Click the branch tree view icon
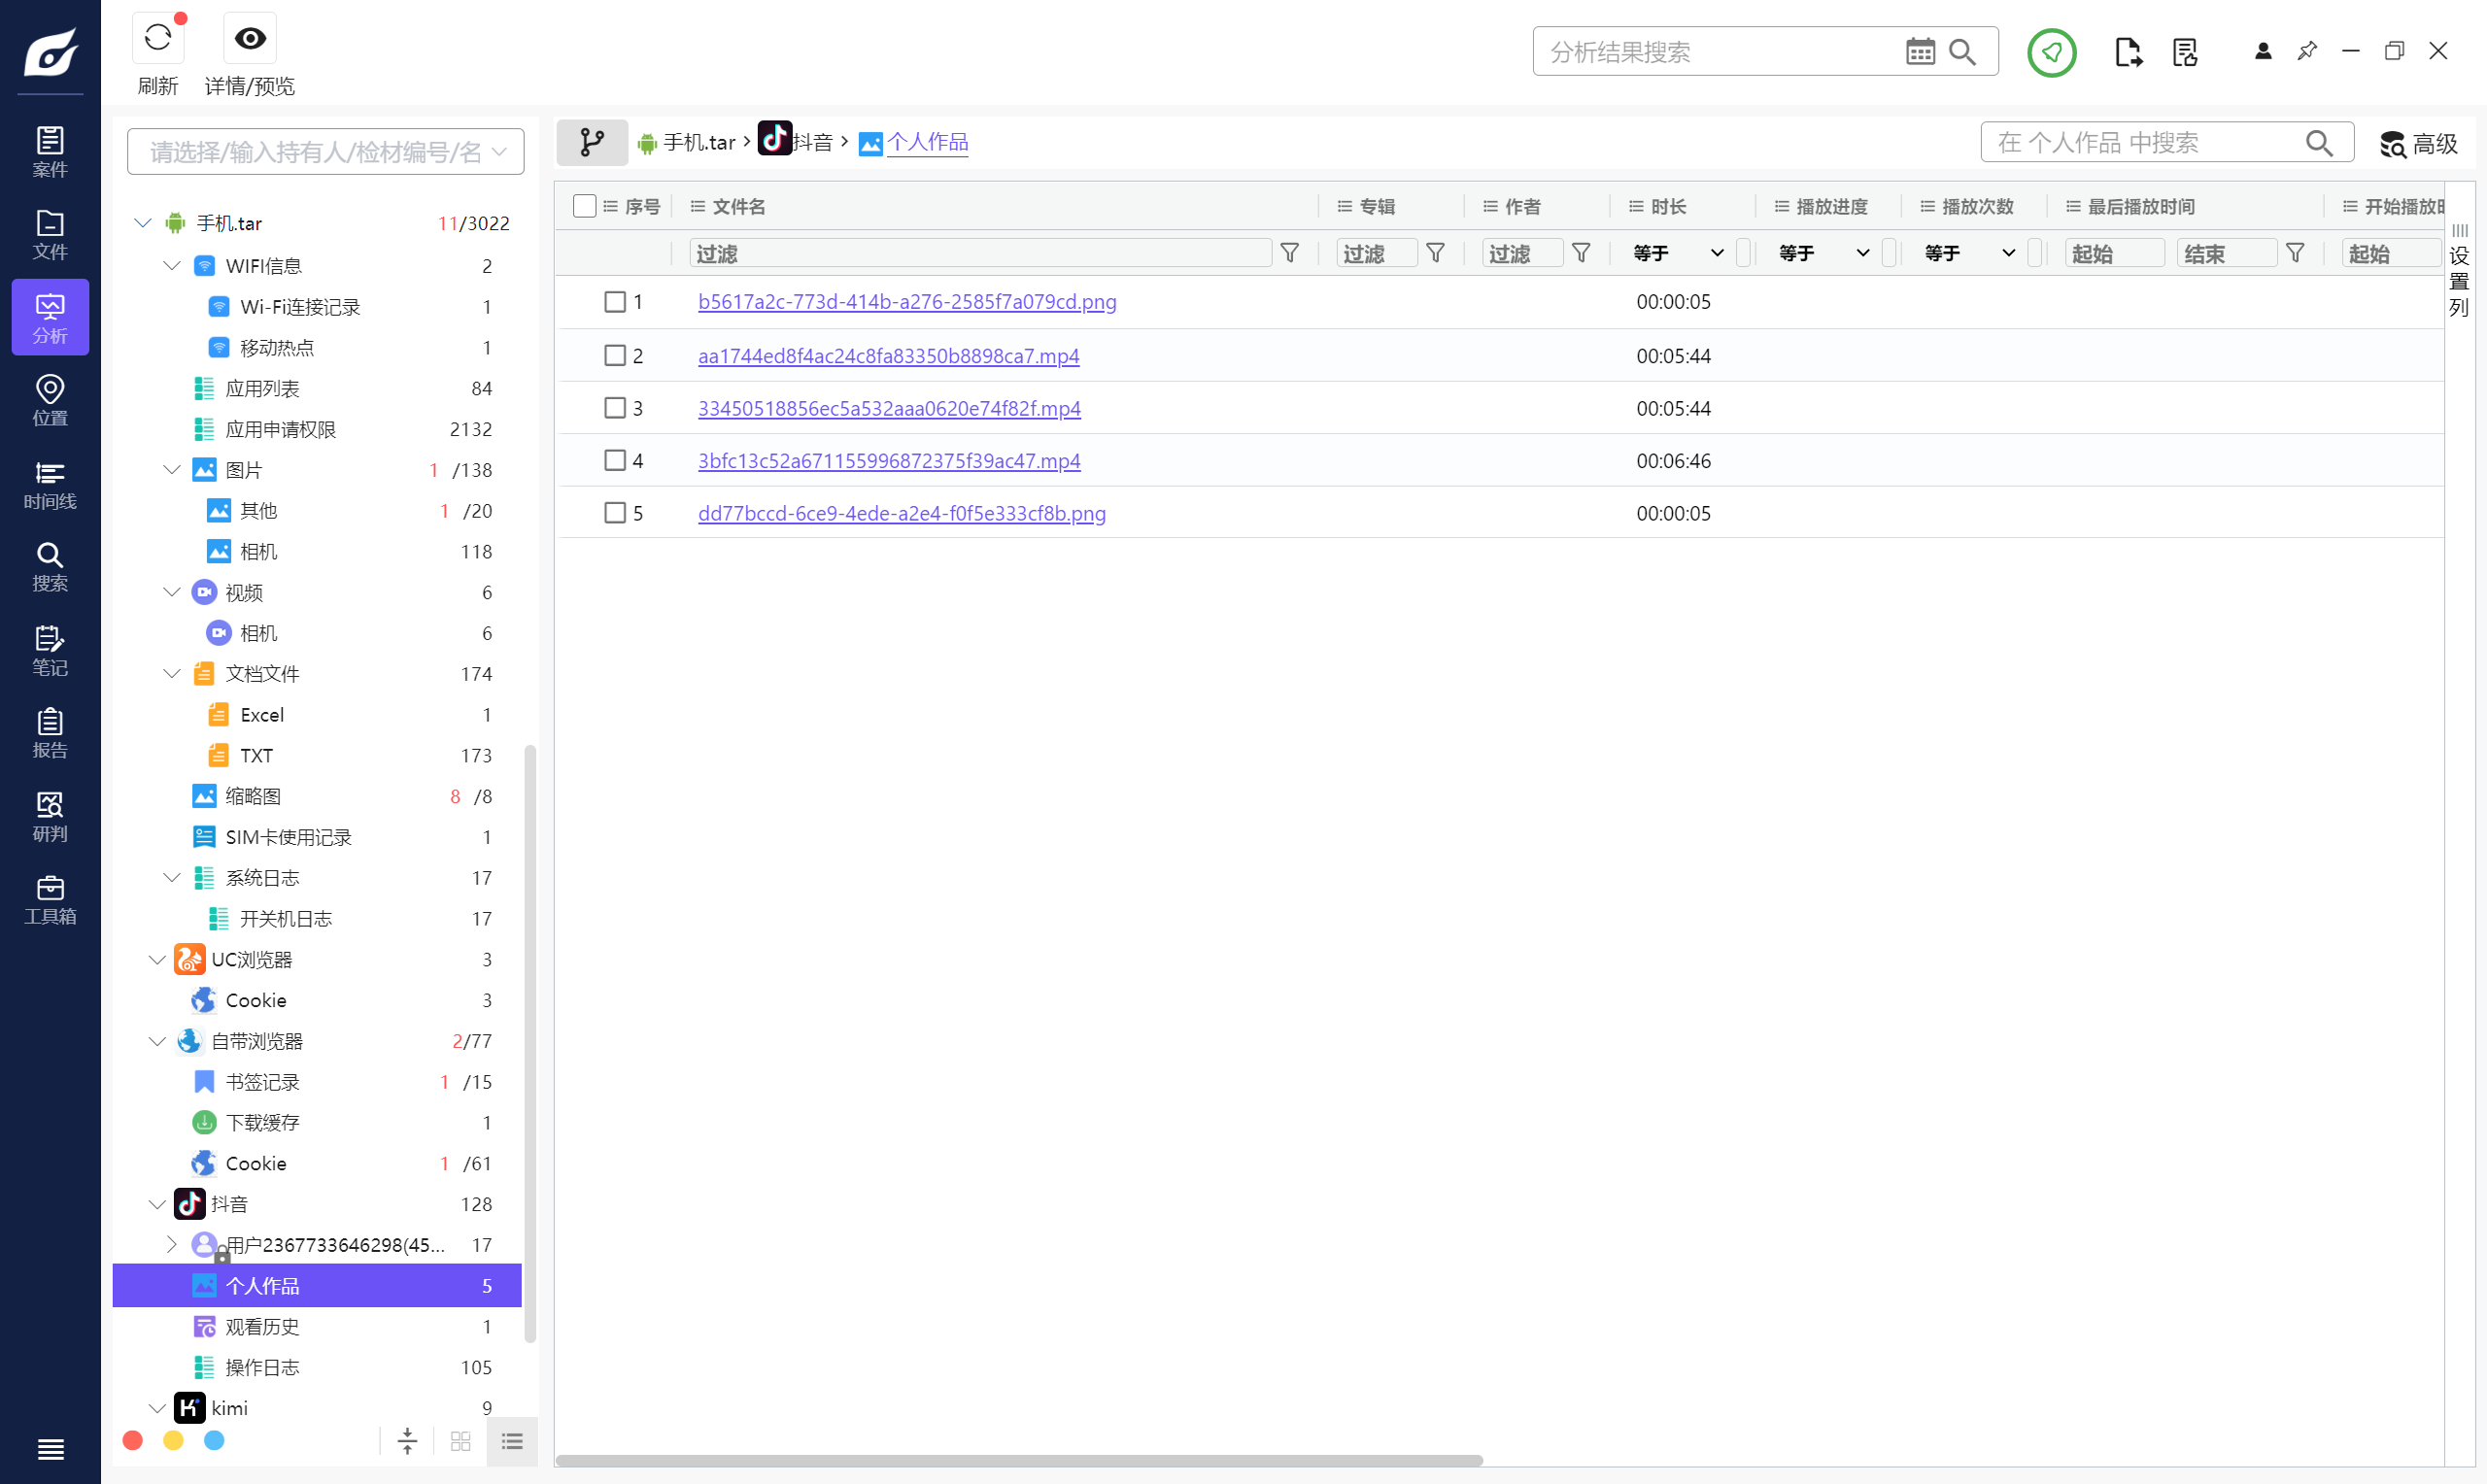Image resolution: width=2487 pixels, height=1484 pixels. pos(592,142)
